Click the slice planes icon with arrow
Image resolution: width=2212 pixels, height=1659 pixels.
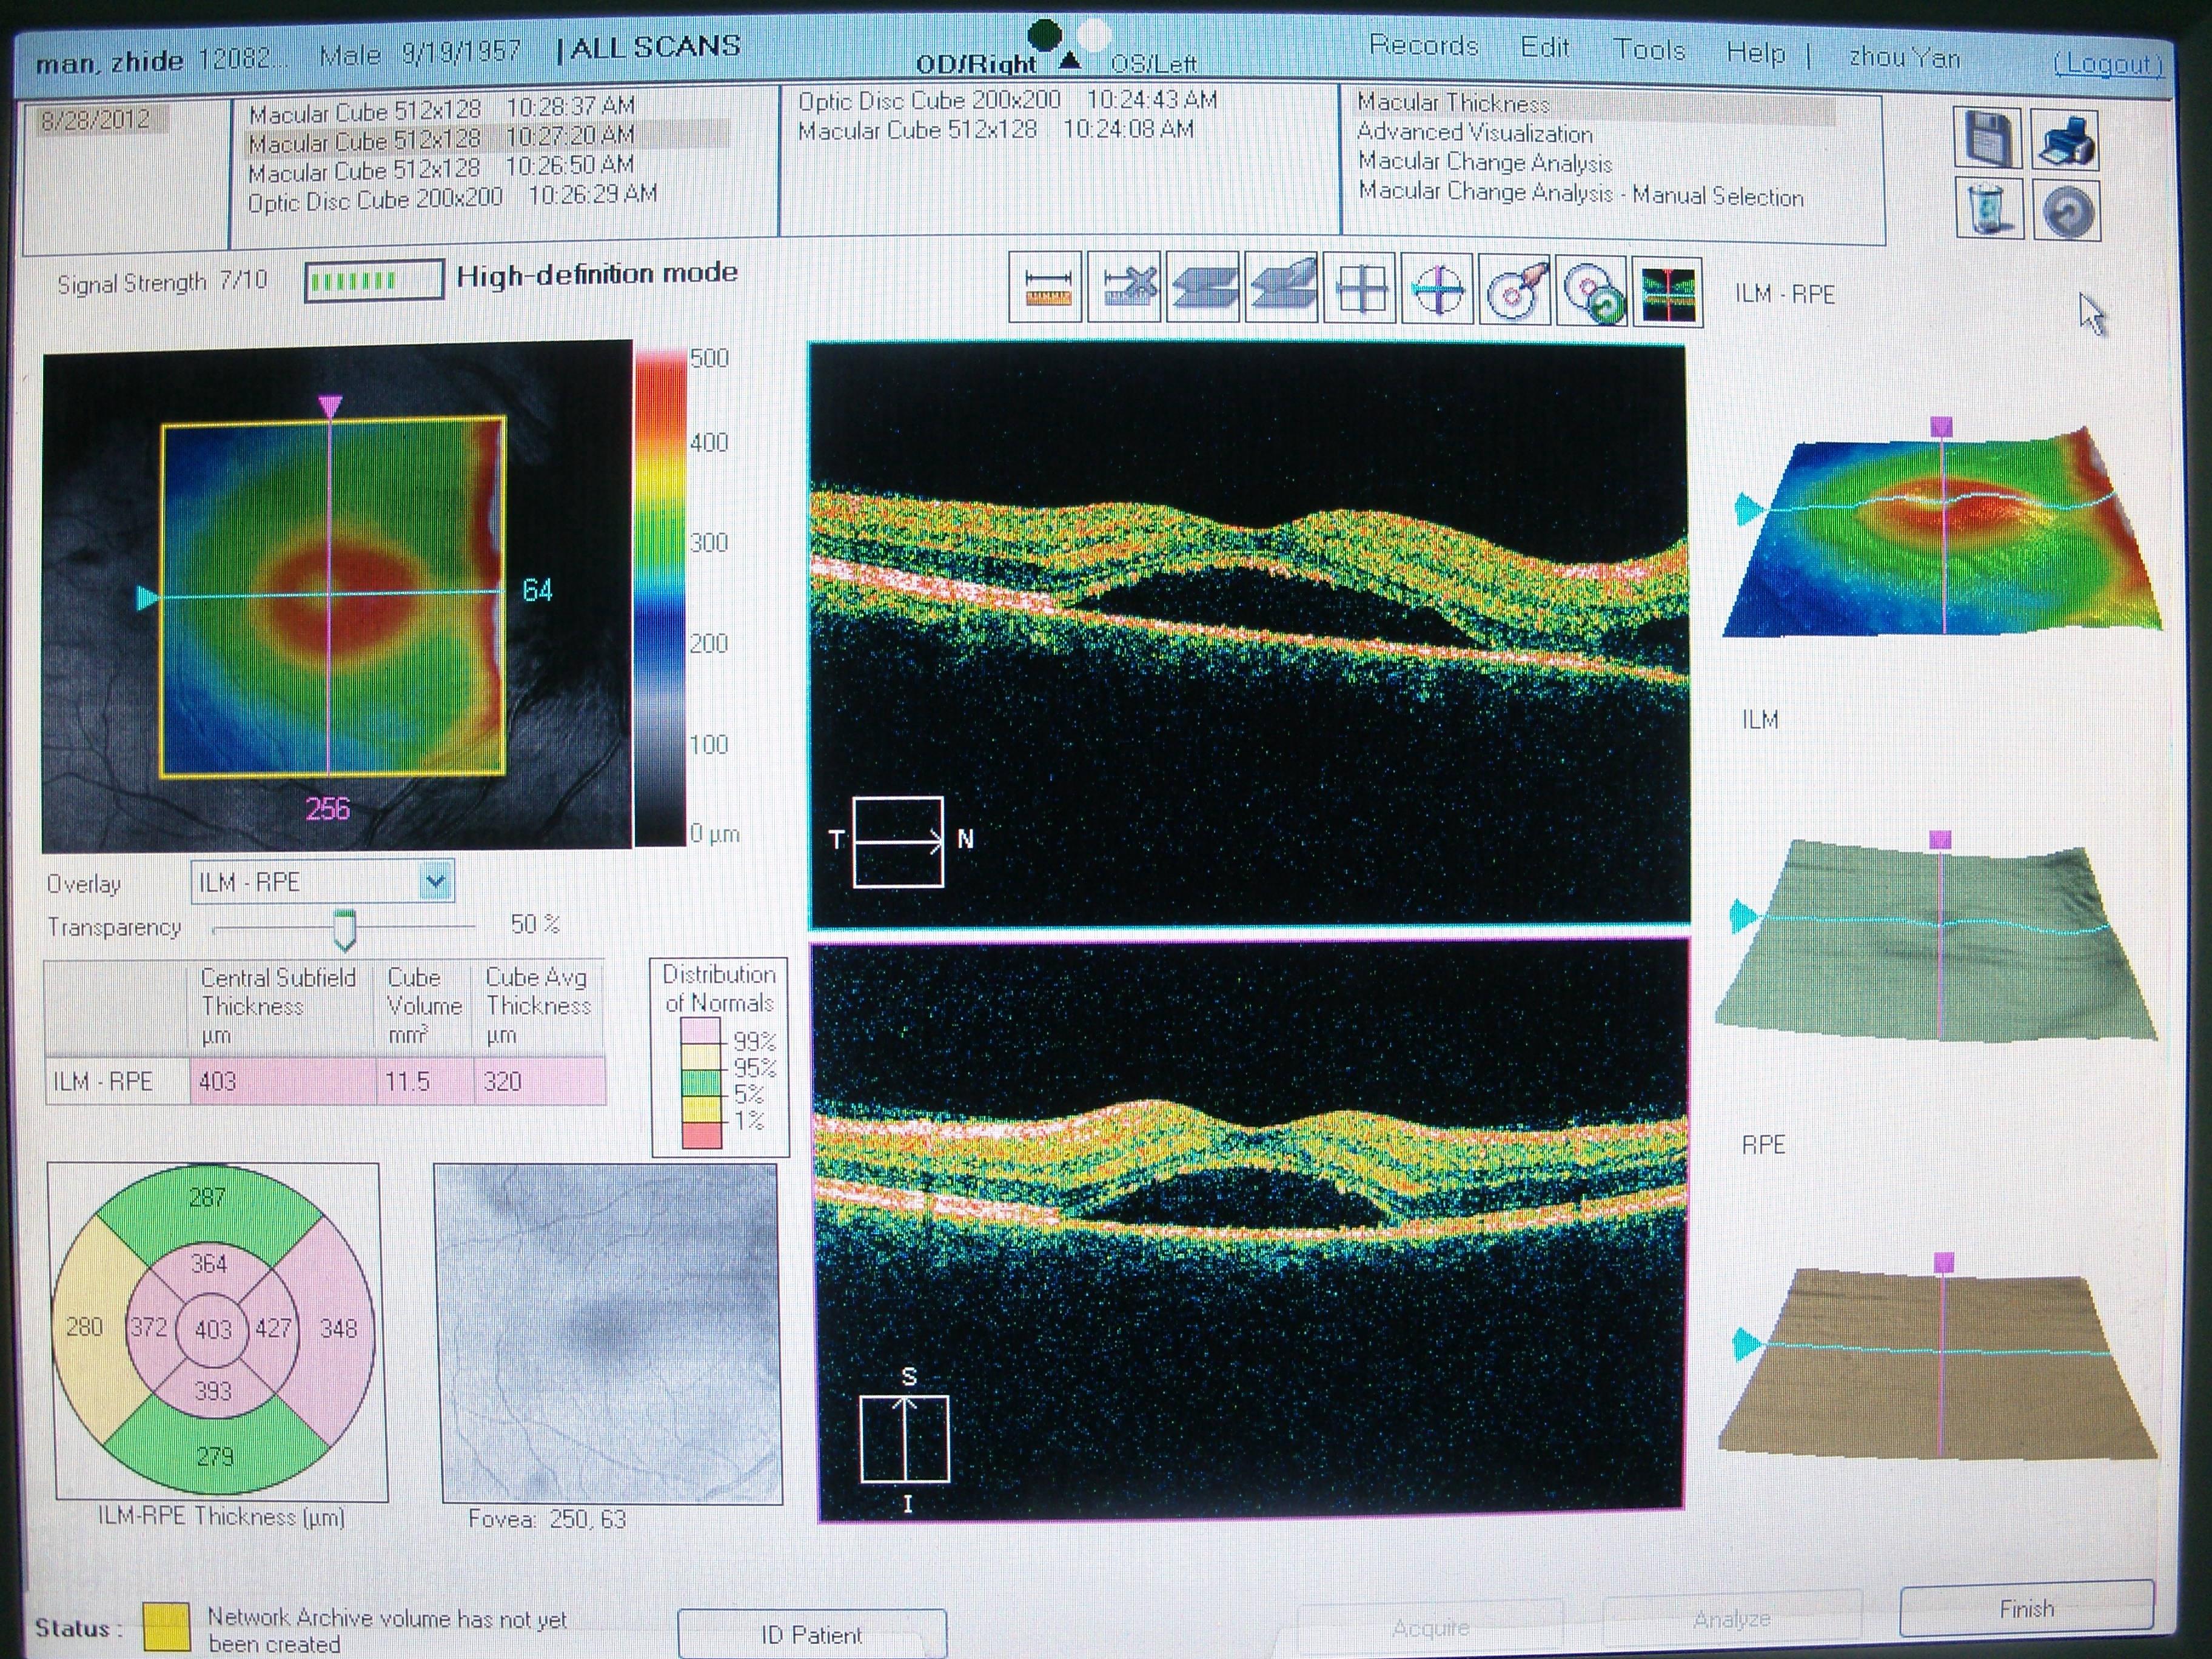point(1281,288)
